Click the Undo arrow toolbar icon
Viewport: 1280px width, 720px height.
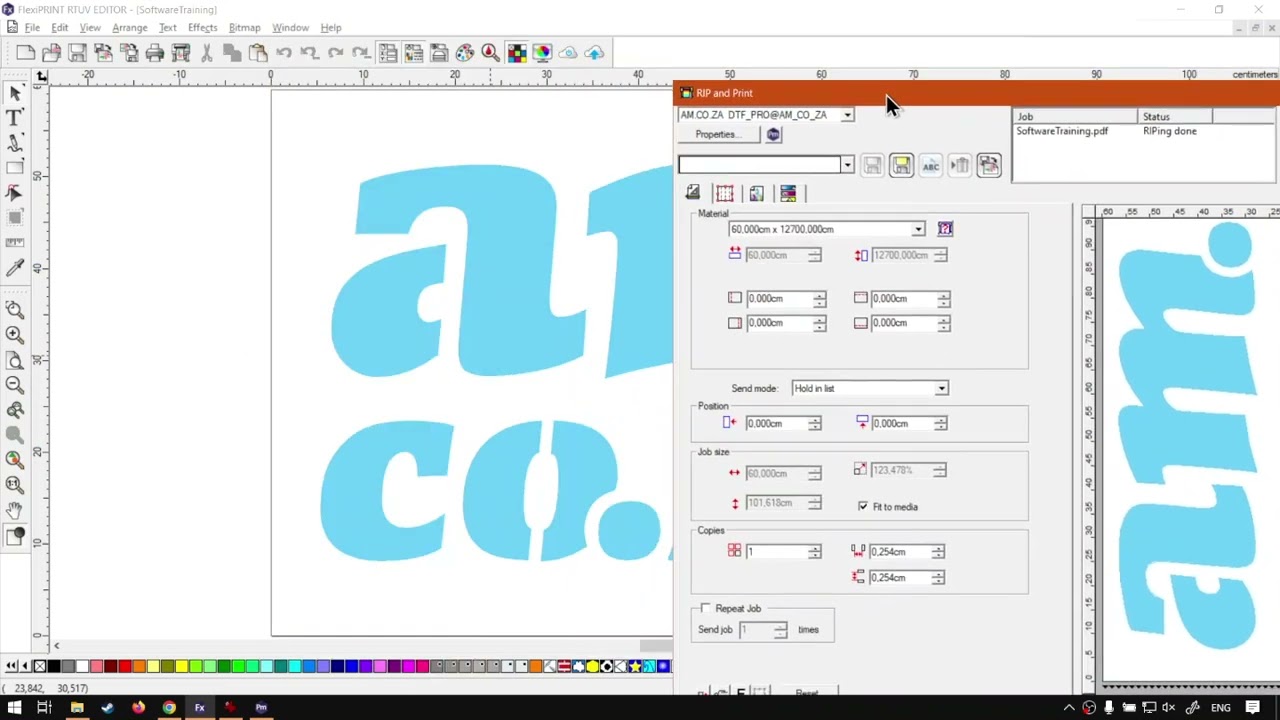click(x=284, y=52)
